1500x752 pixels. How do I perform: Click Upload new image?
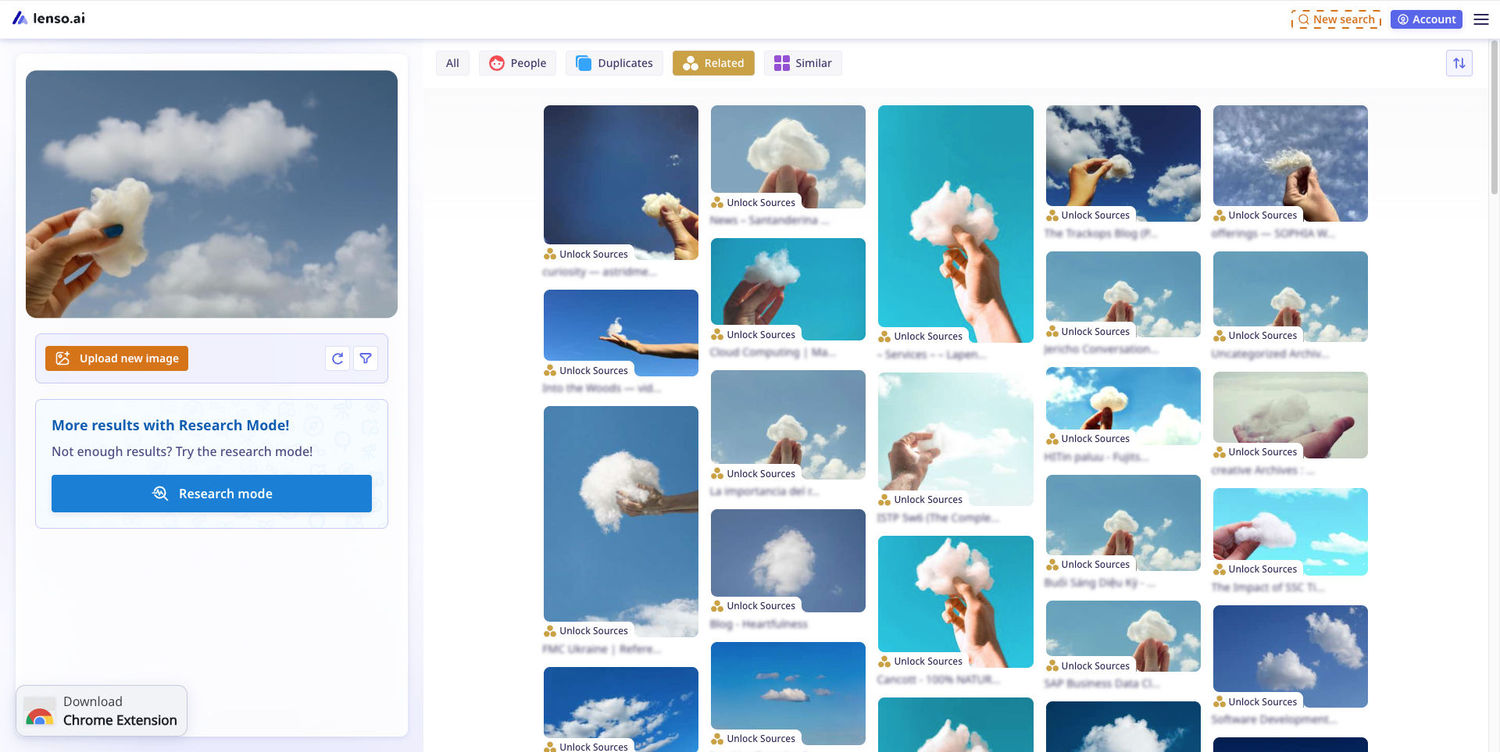117,358
